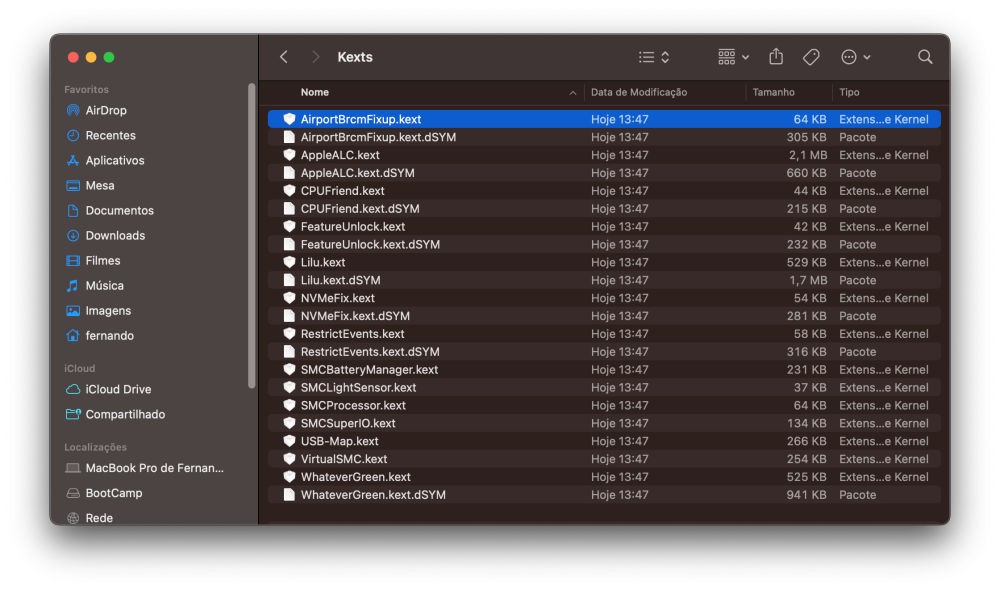Toggle the sort direction arrow in Nome column

click(x=573, y=93)
